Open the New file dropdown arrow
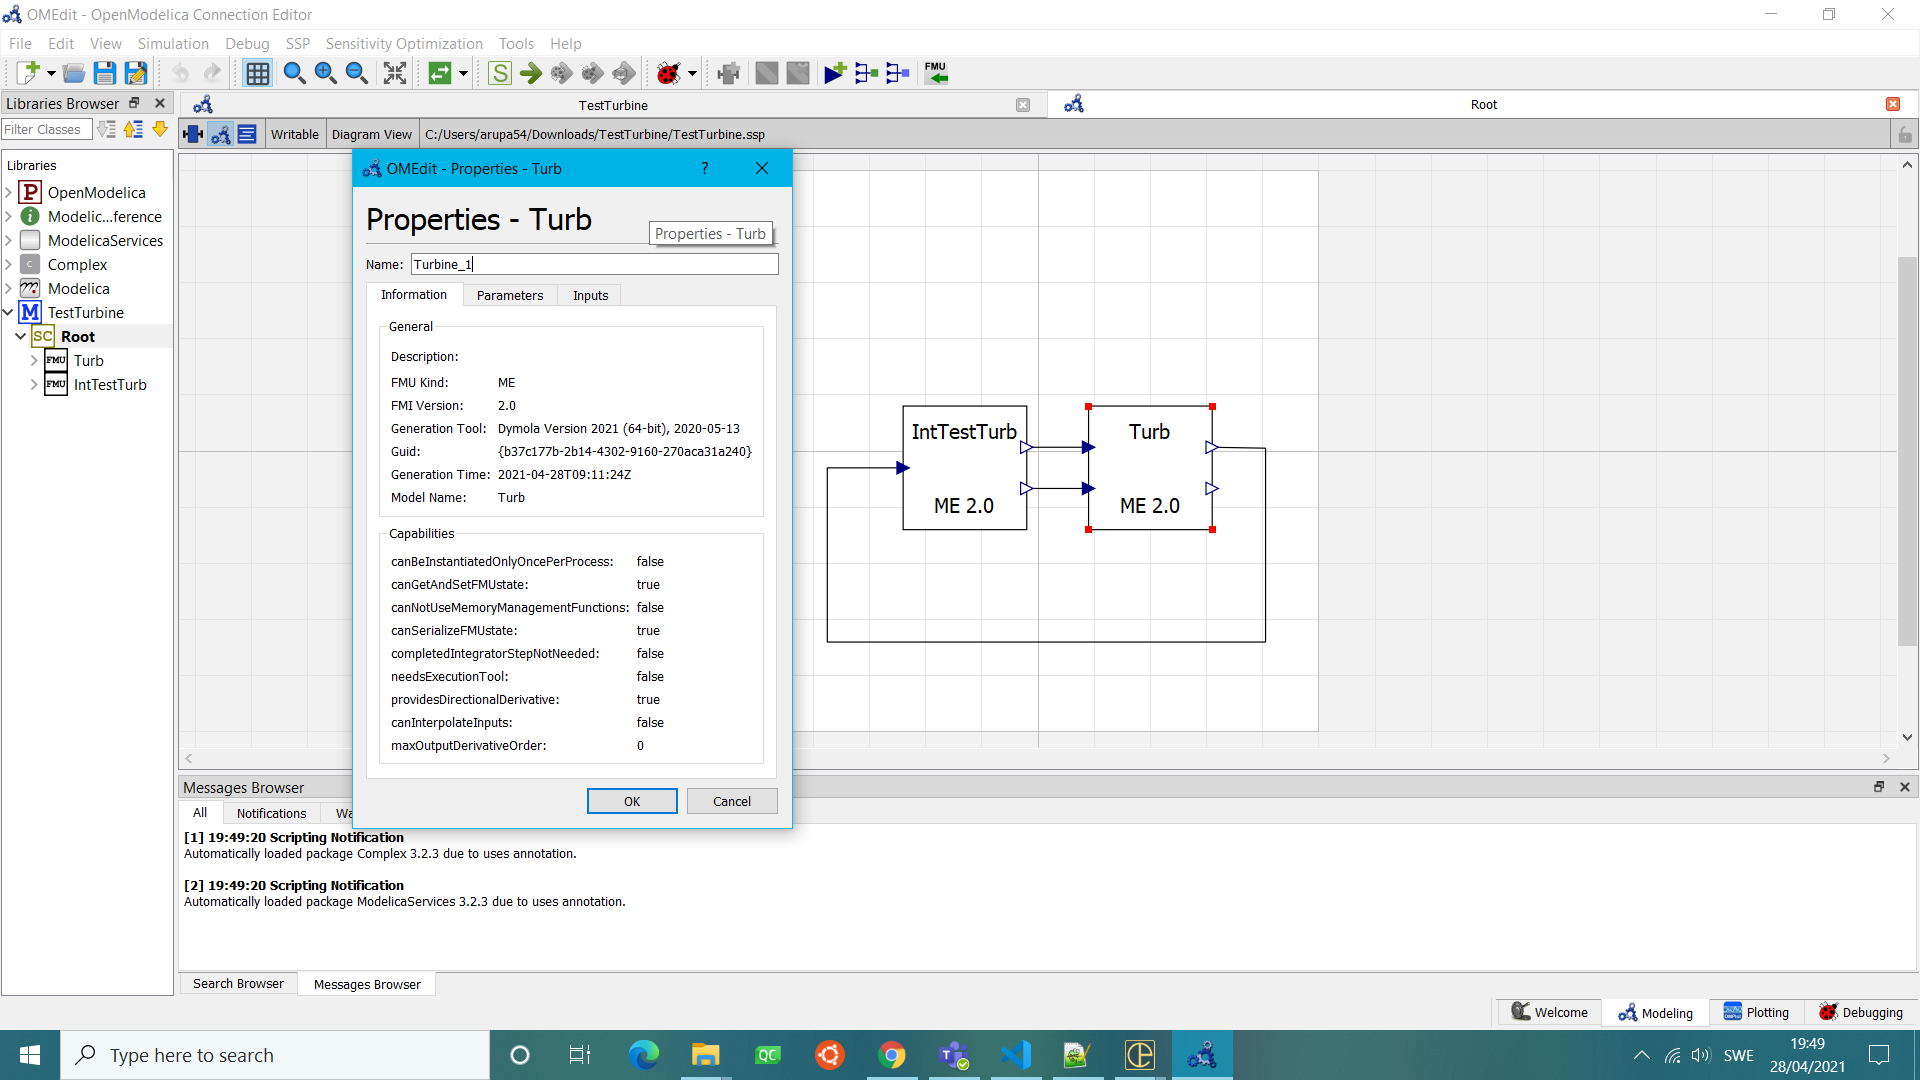Image resolution: width=1920 pixels, height=1080 pixels. coord(51,73)
